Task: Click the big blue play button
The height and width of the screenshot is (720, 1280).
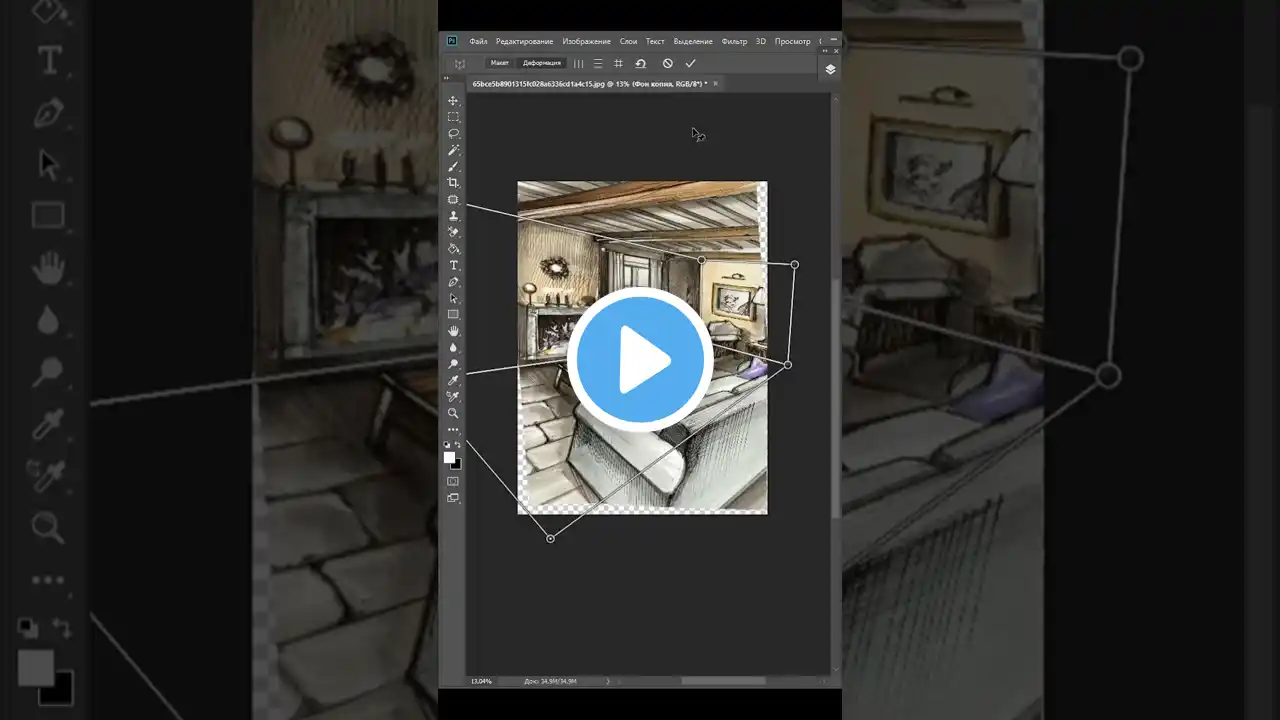Action: coord(640,360)
